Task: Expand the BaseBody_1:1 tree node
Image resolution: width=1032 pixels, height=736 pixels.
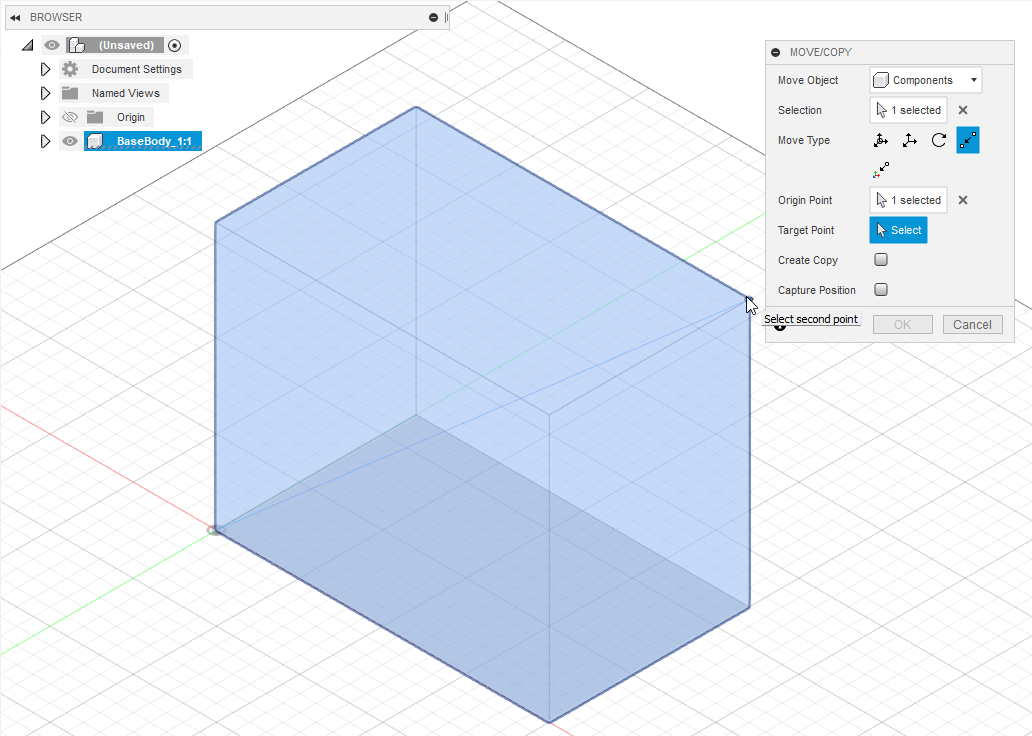Action: tap(45, 141)
